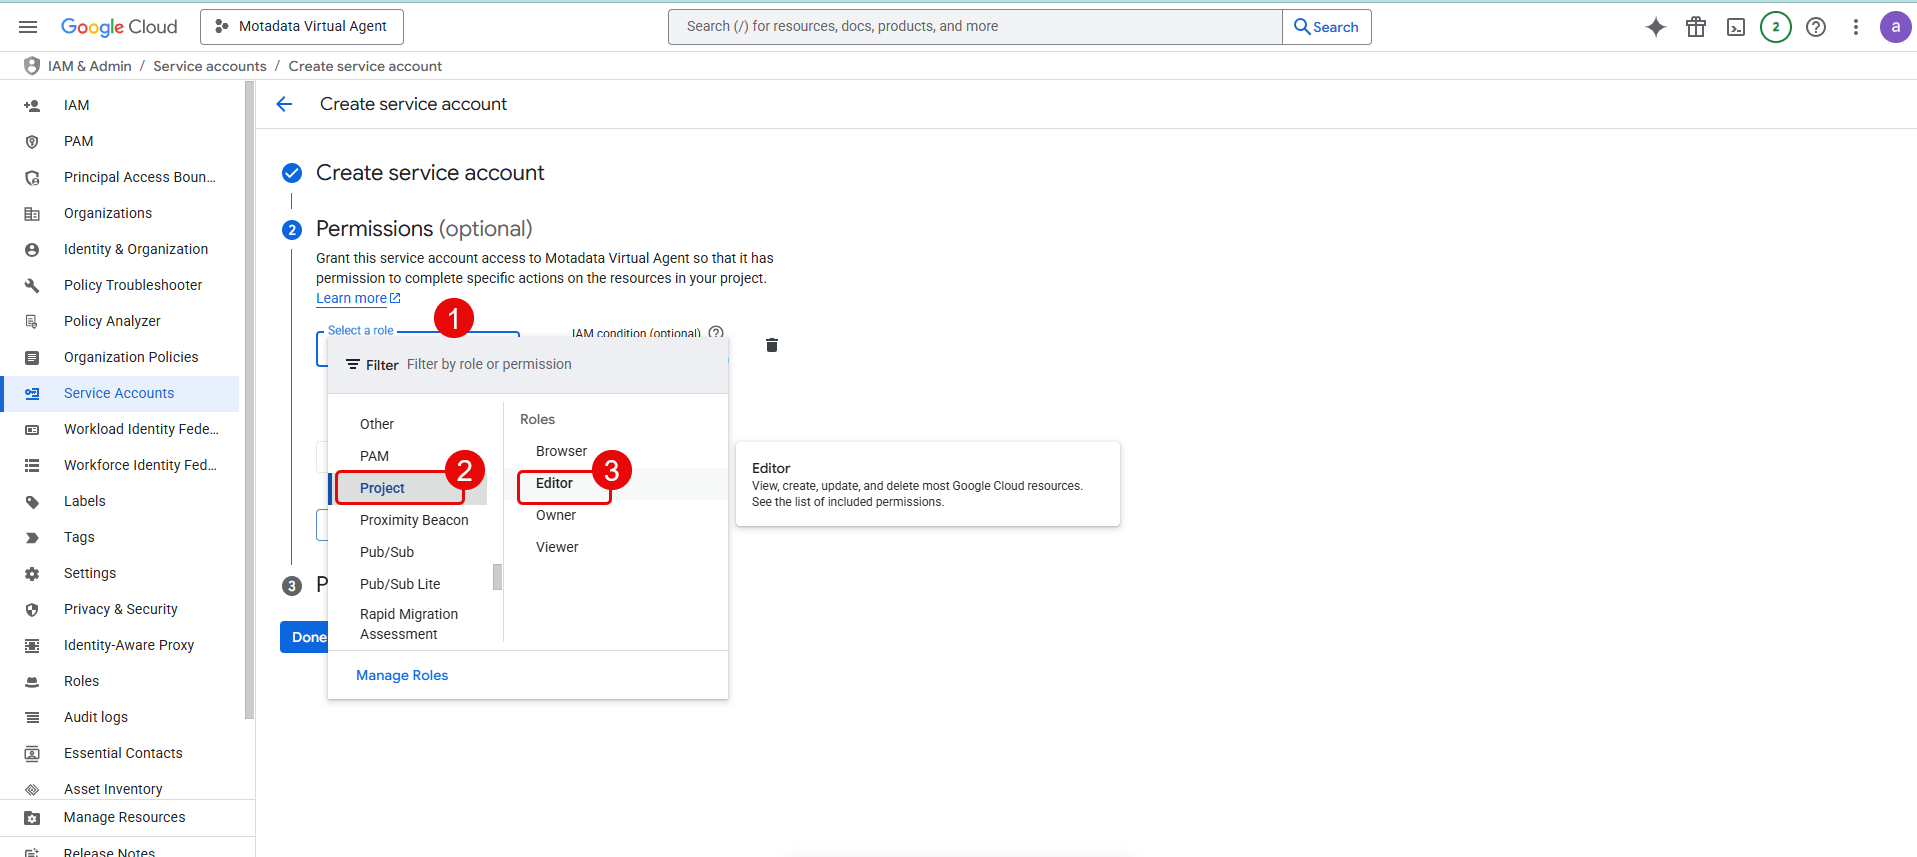Open the Gemini AI assistant sparkle icon
The height and width of the screenshot is (857, 1917).
pyautogui.click(x=1656, y=27)
